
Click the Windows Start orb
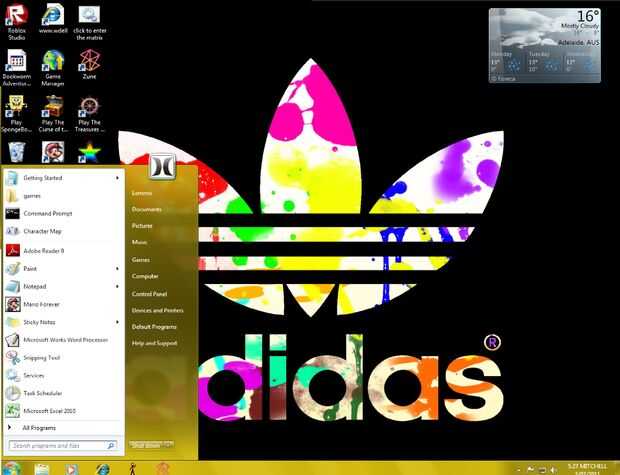(x=12, y=468)
